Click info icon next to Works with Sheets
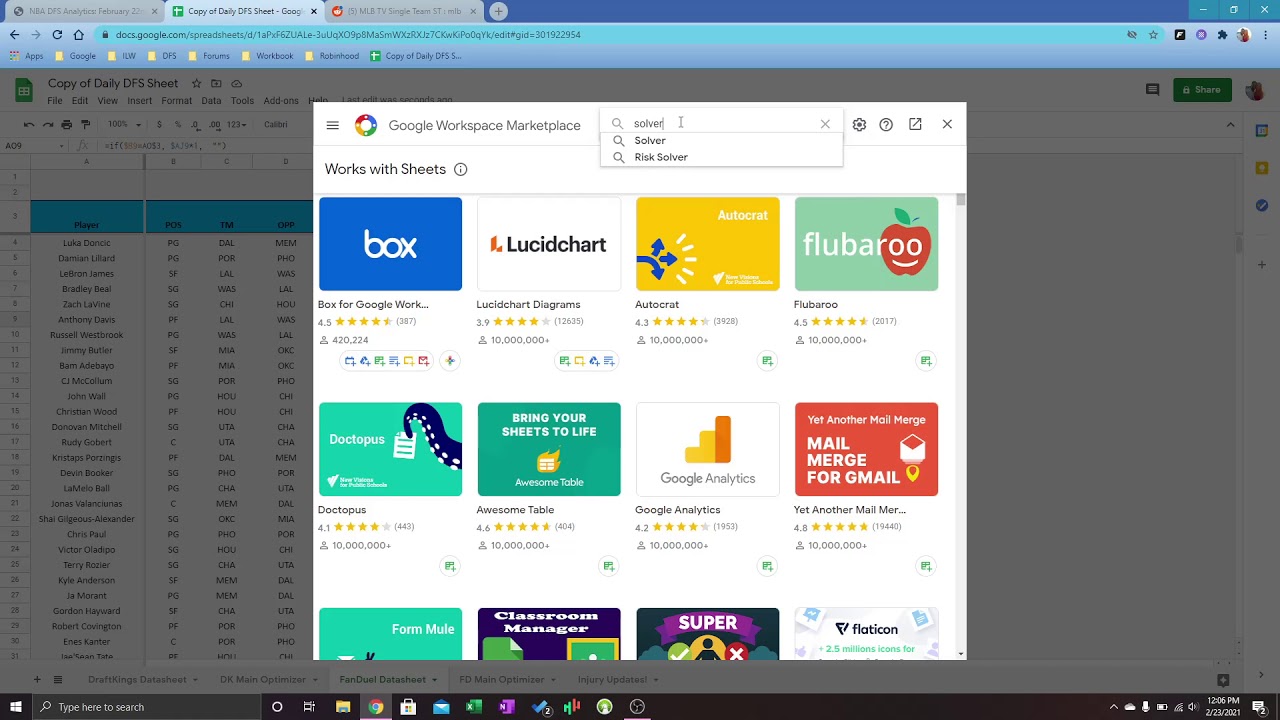This screenshot has width=1280, height=720. point(460,170)
